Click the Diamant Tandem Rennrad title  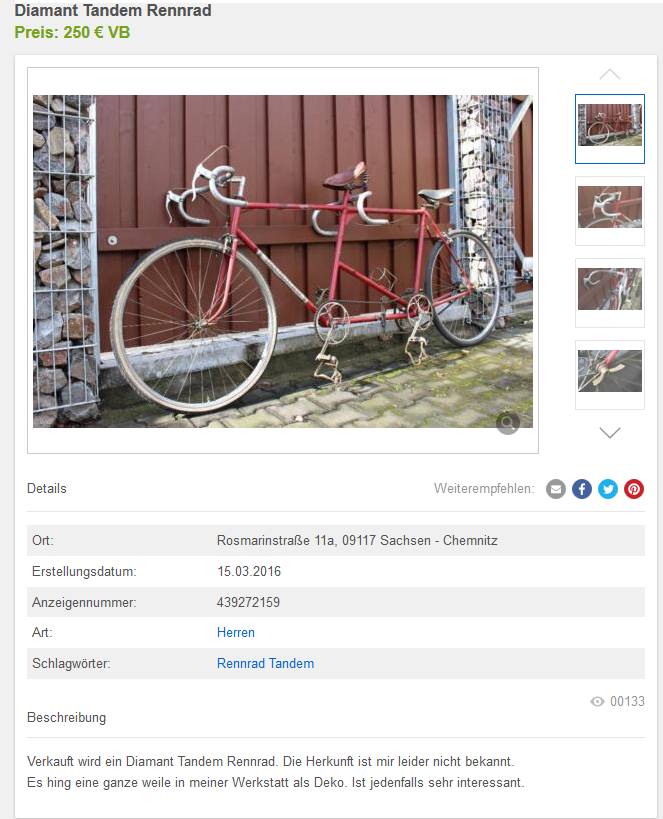(113, 10)
